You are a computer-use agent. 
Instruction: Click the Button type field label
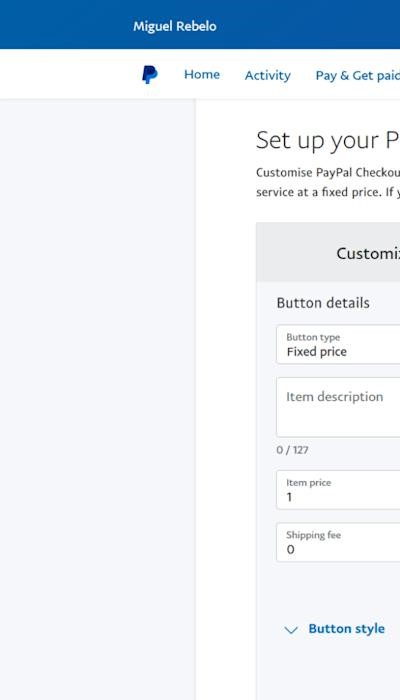click(313, 337)
